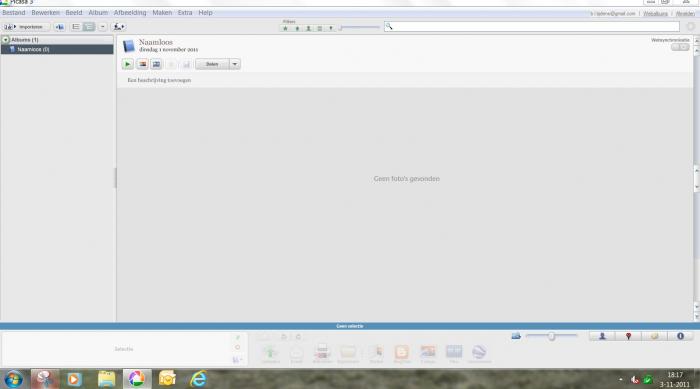Open the Delen share button
This screenshot has width=700, height=389.
(x=212, y=64)
